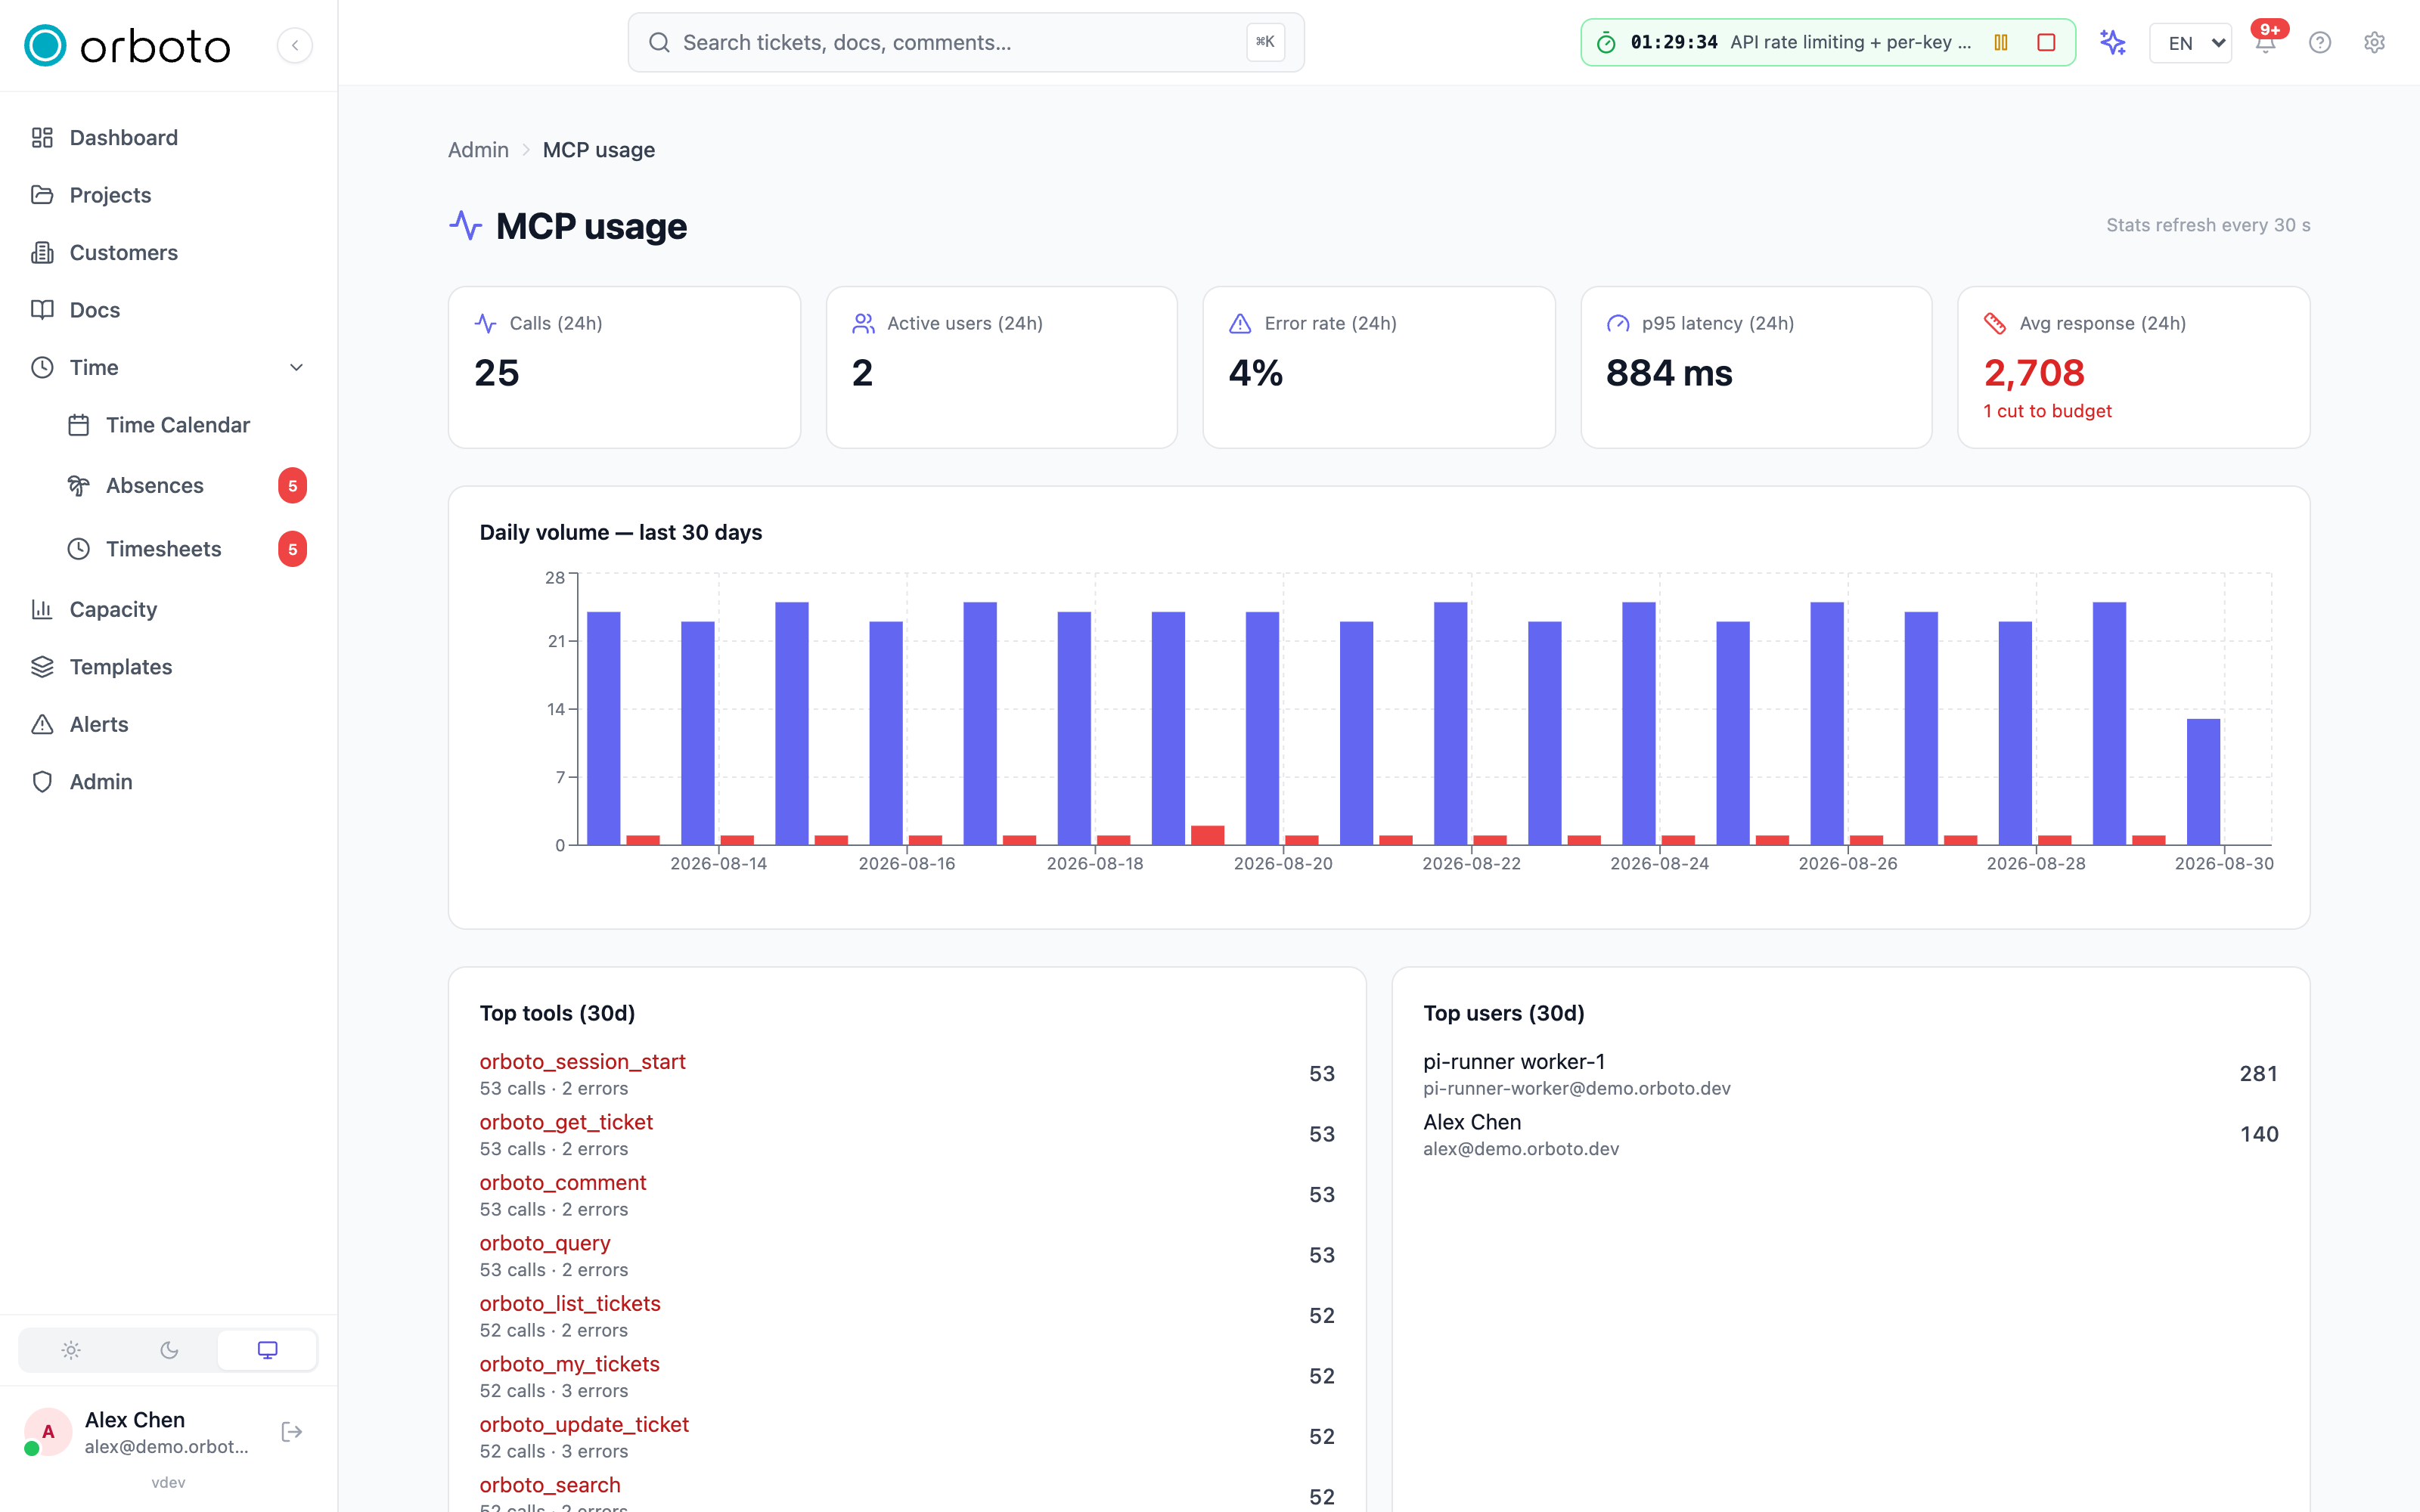Open the orboto_comment tool link
This screenshot has width=2420, height=1512.
pyautogui.click(x=563, y=1182)
